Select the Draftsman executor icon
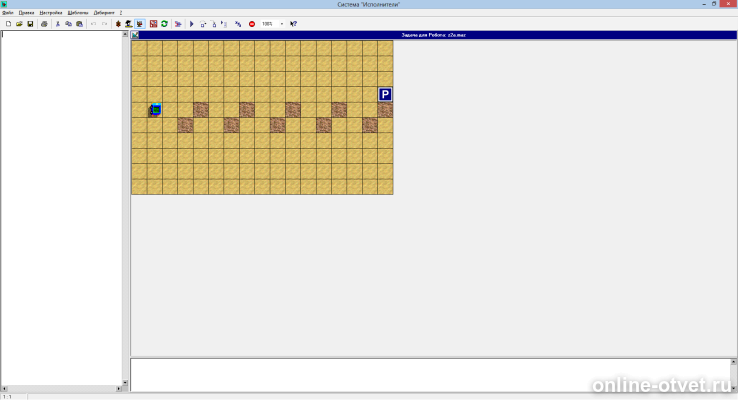Viewport: 738px width, 400px height. (x=128, y=24)
